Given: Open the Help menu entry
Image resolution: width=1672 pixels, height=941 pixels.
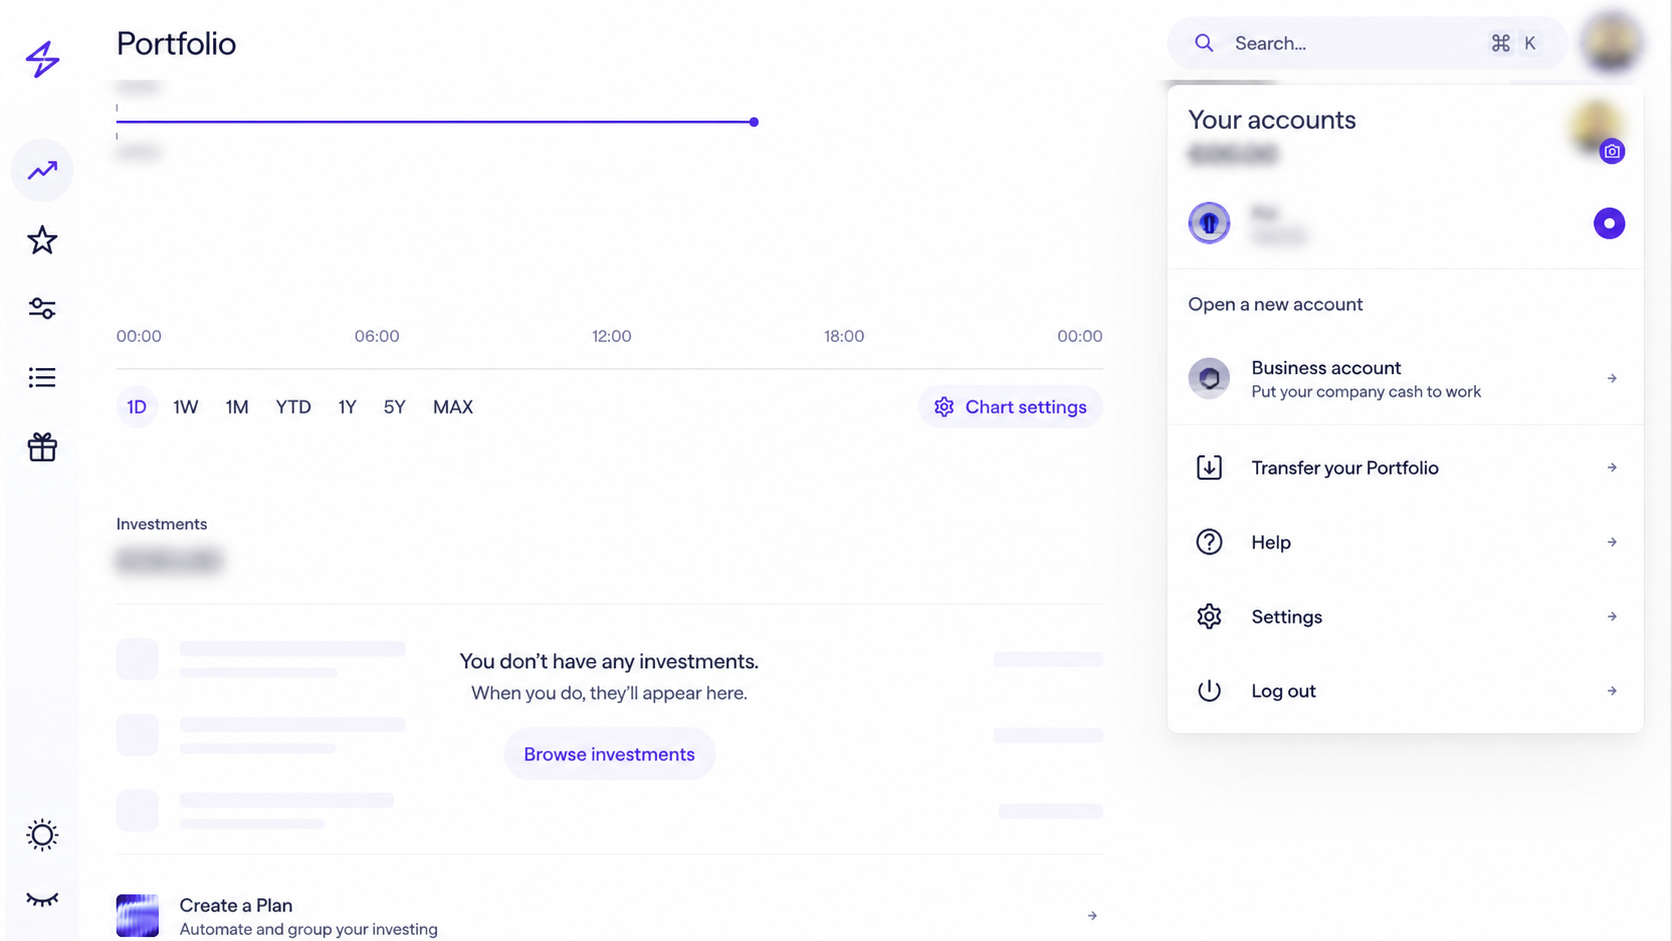Looking at the screenshot, I should tap(1405, 542).
